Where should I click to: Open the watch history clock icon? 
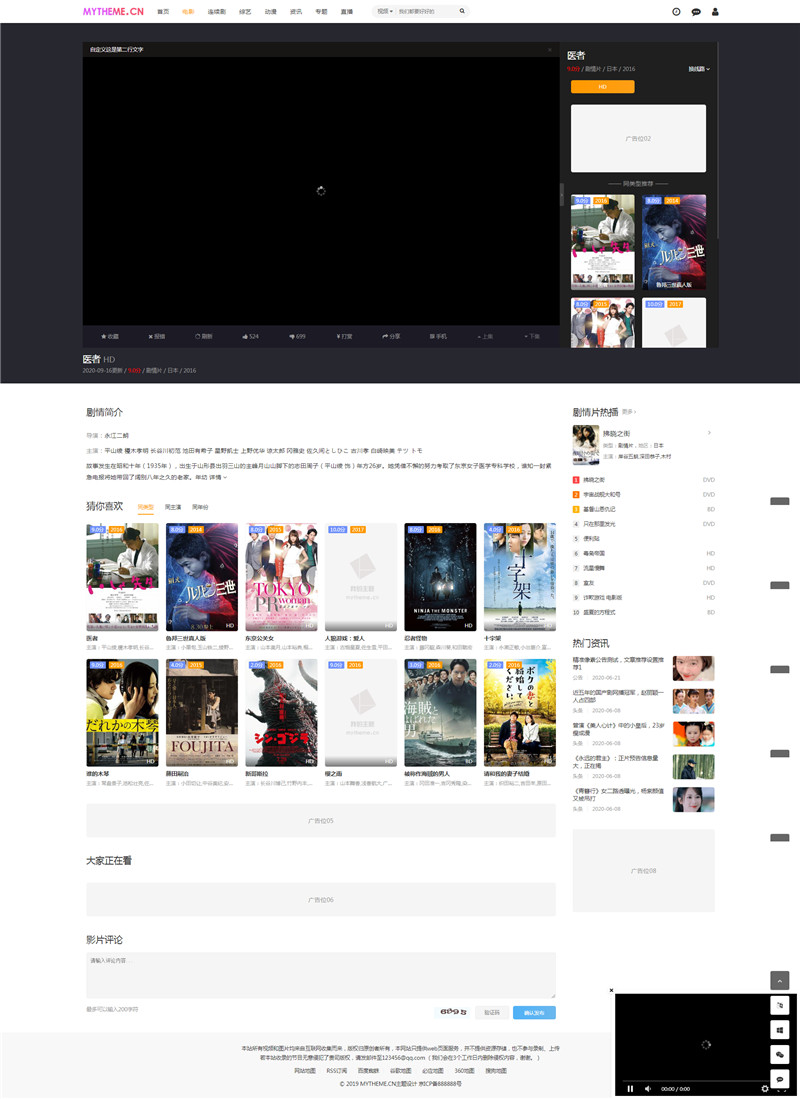[677, 12]
